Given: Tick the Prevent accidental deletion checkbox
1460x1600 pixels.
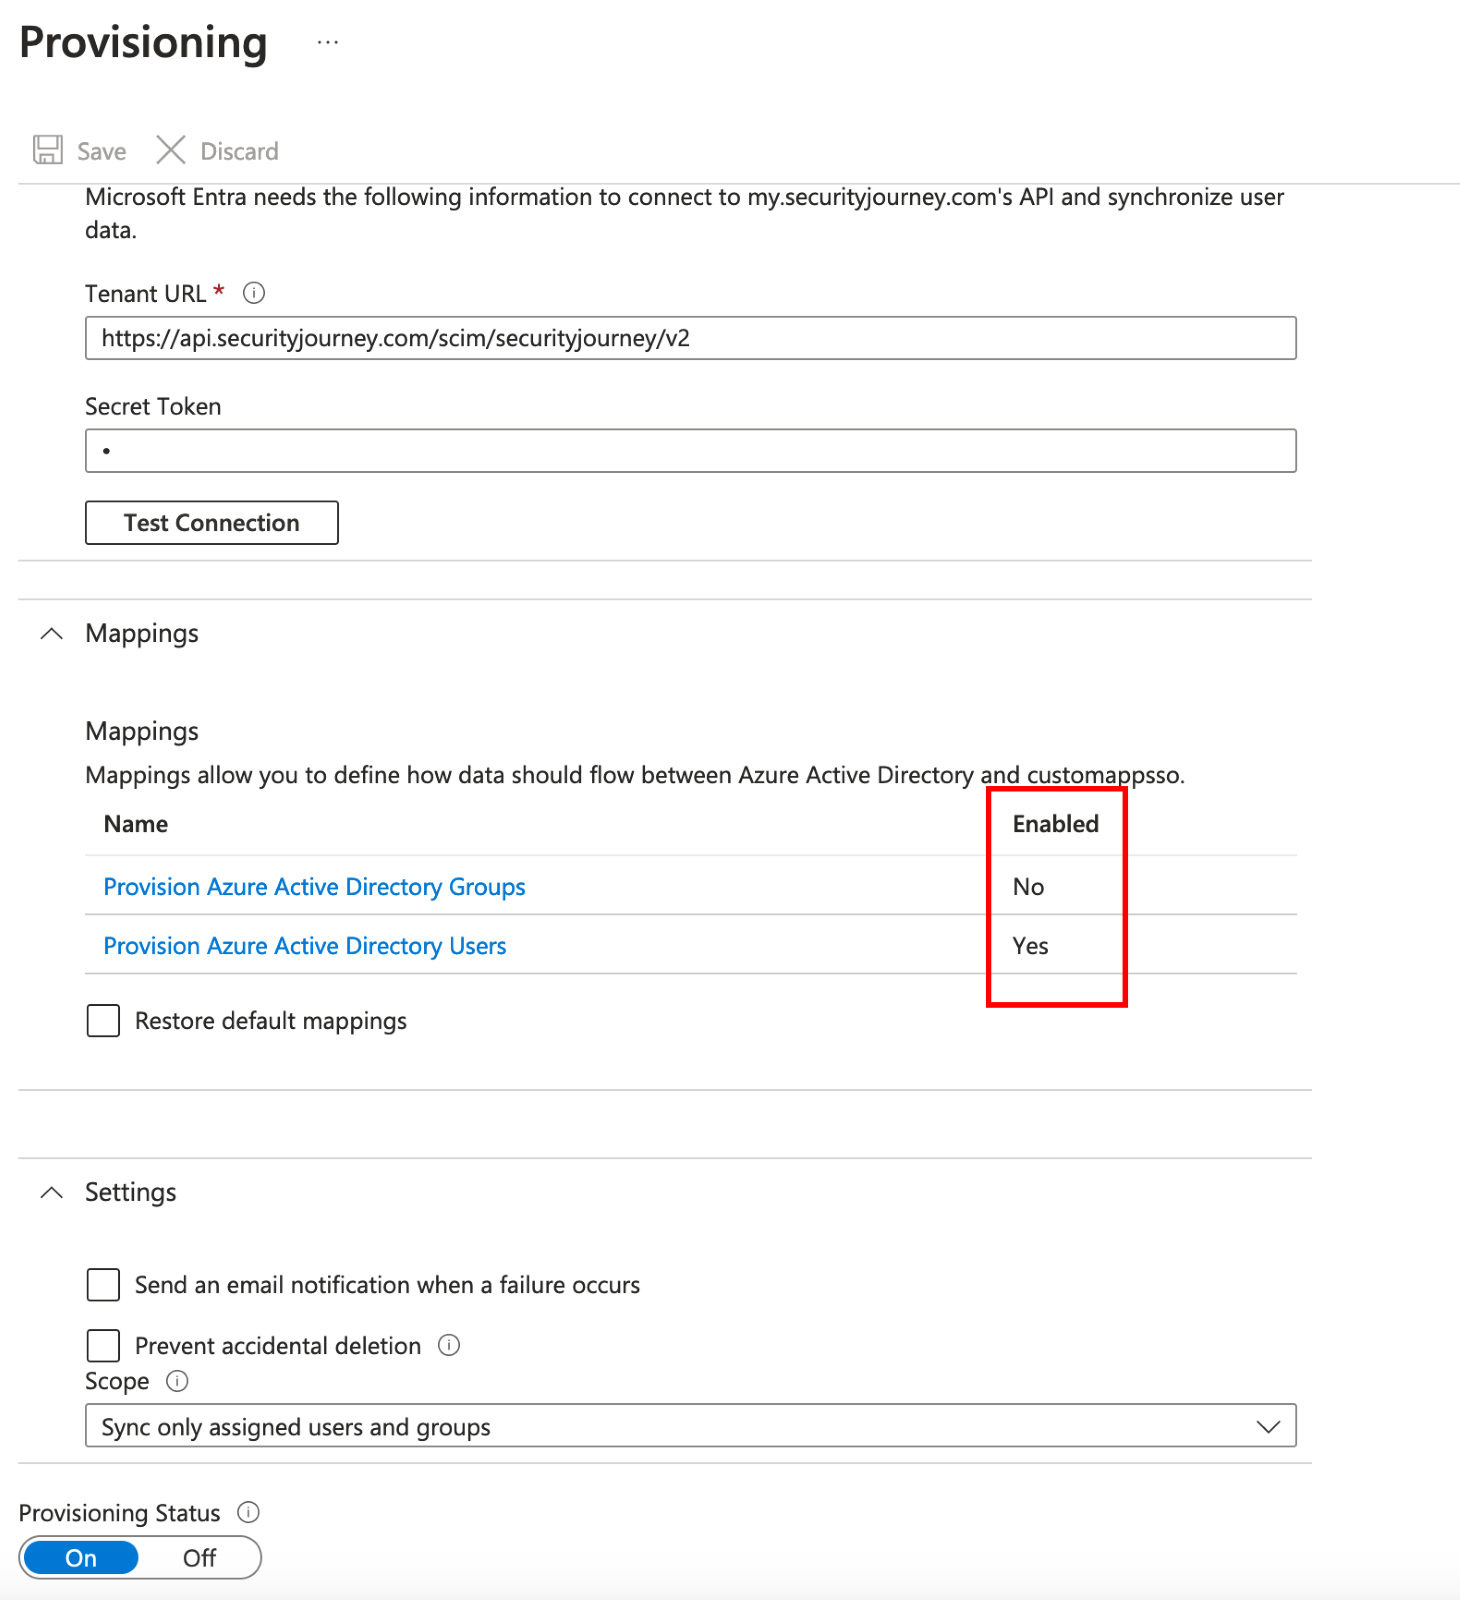Looking at the screenshot, I should coord(103,1345).
